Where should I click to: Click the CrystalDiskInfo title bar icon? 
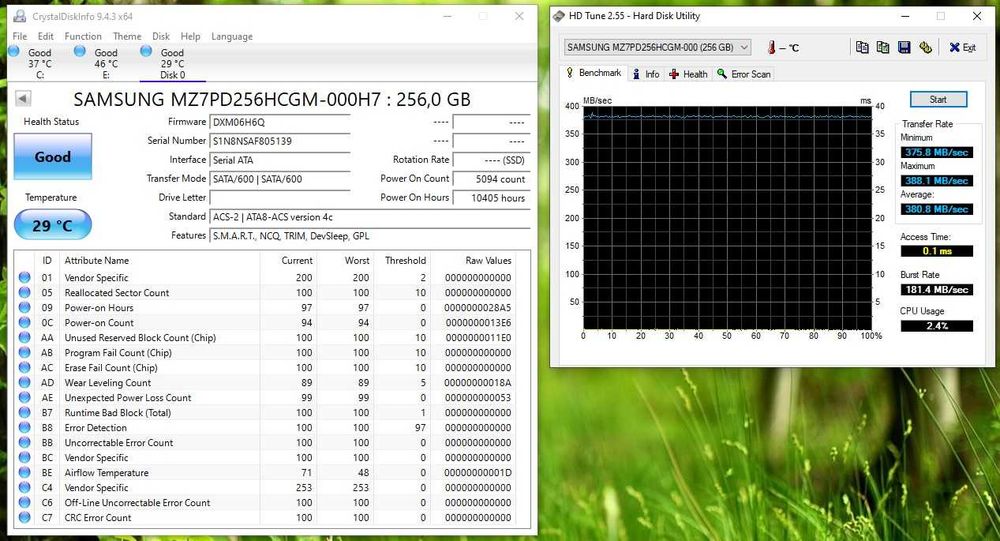click(x=20, y=17)
